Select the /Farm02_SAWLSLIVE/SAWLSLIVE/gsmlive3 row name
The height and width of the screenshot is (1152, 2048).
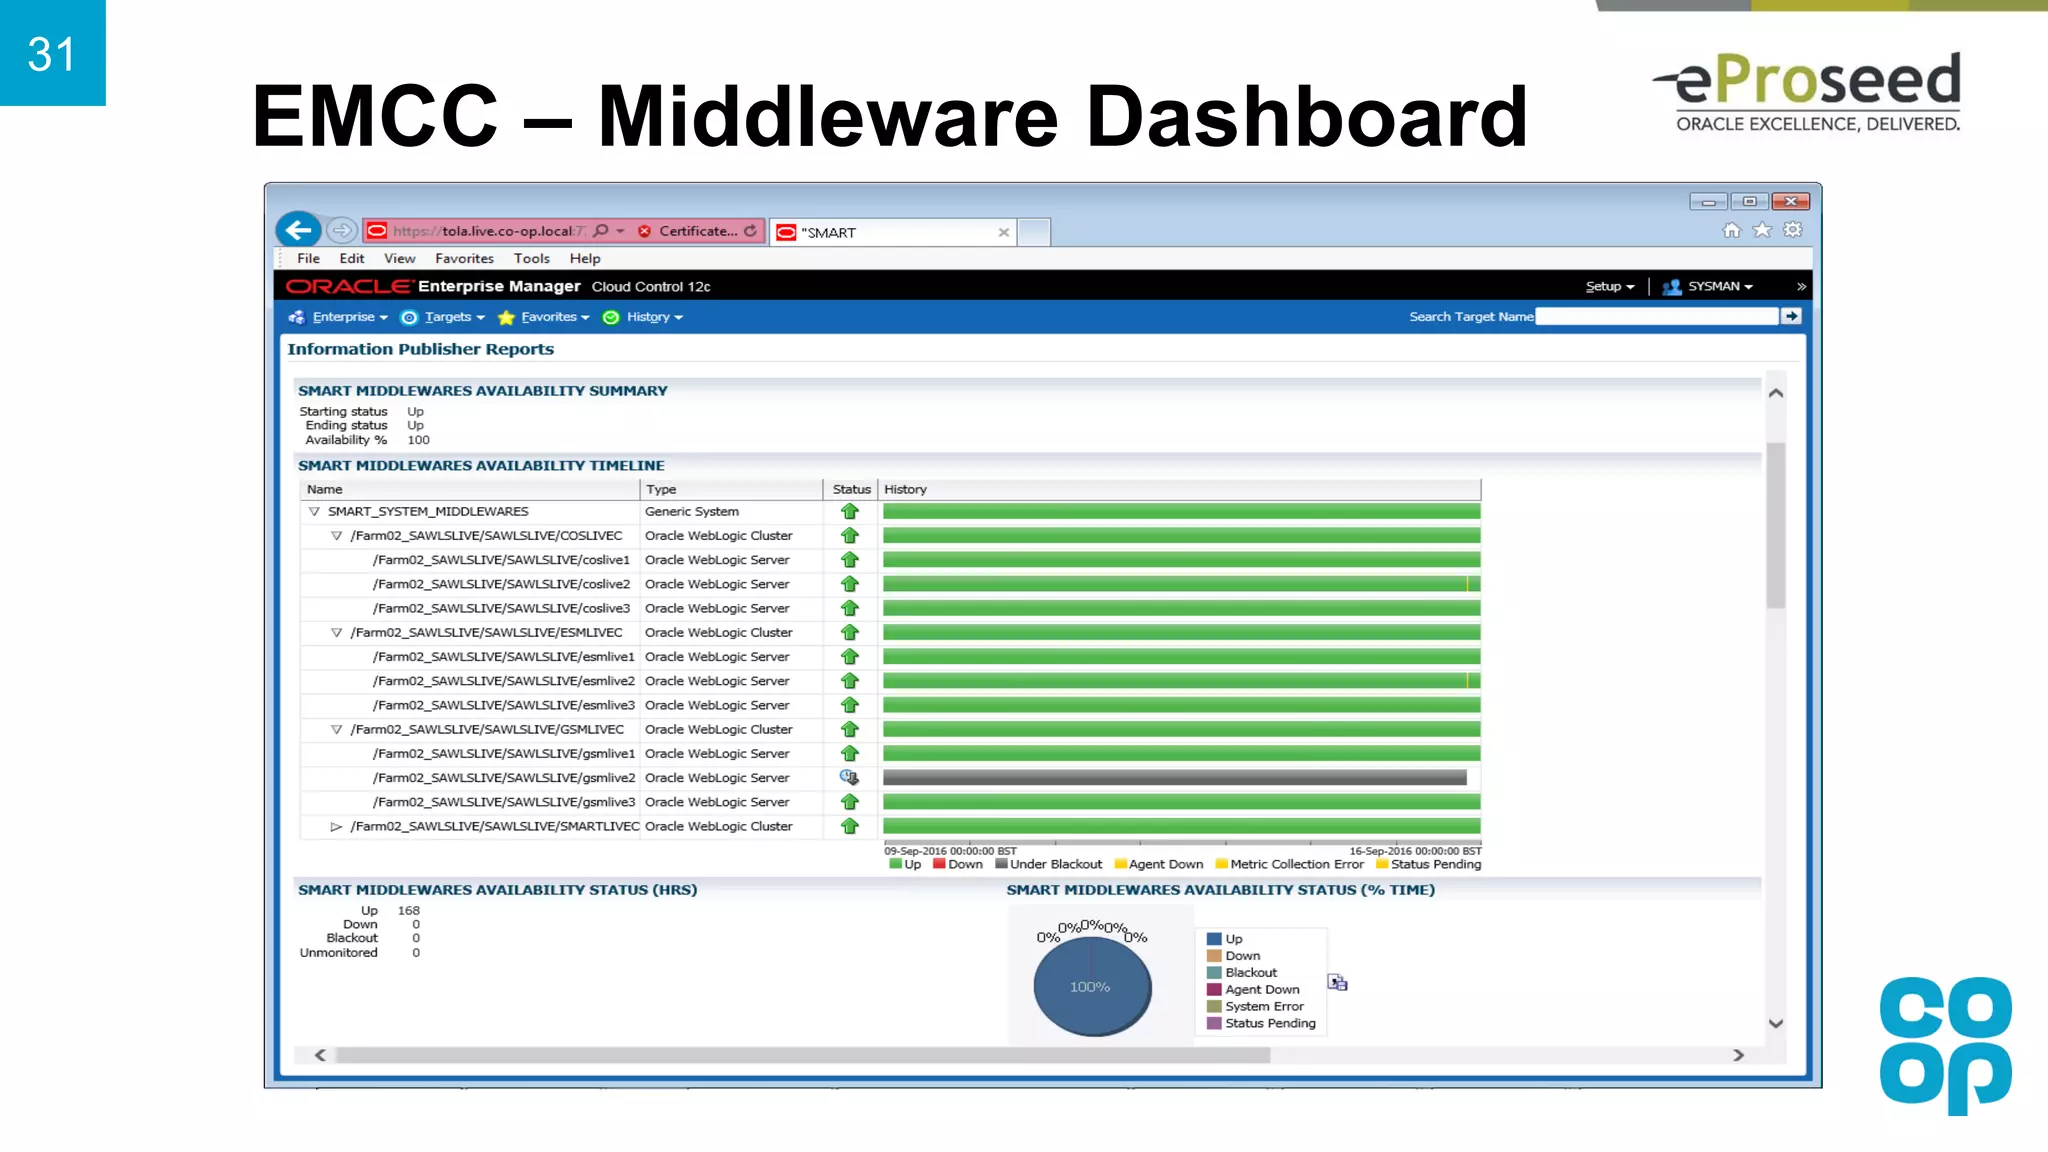pos(503,802)
